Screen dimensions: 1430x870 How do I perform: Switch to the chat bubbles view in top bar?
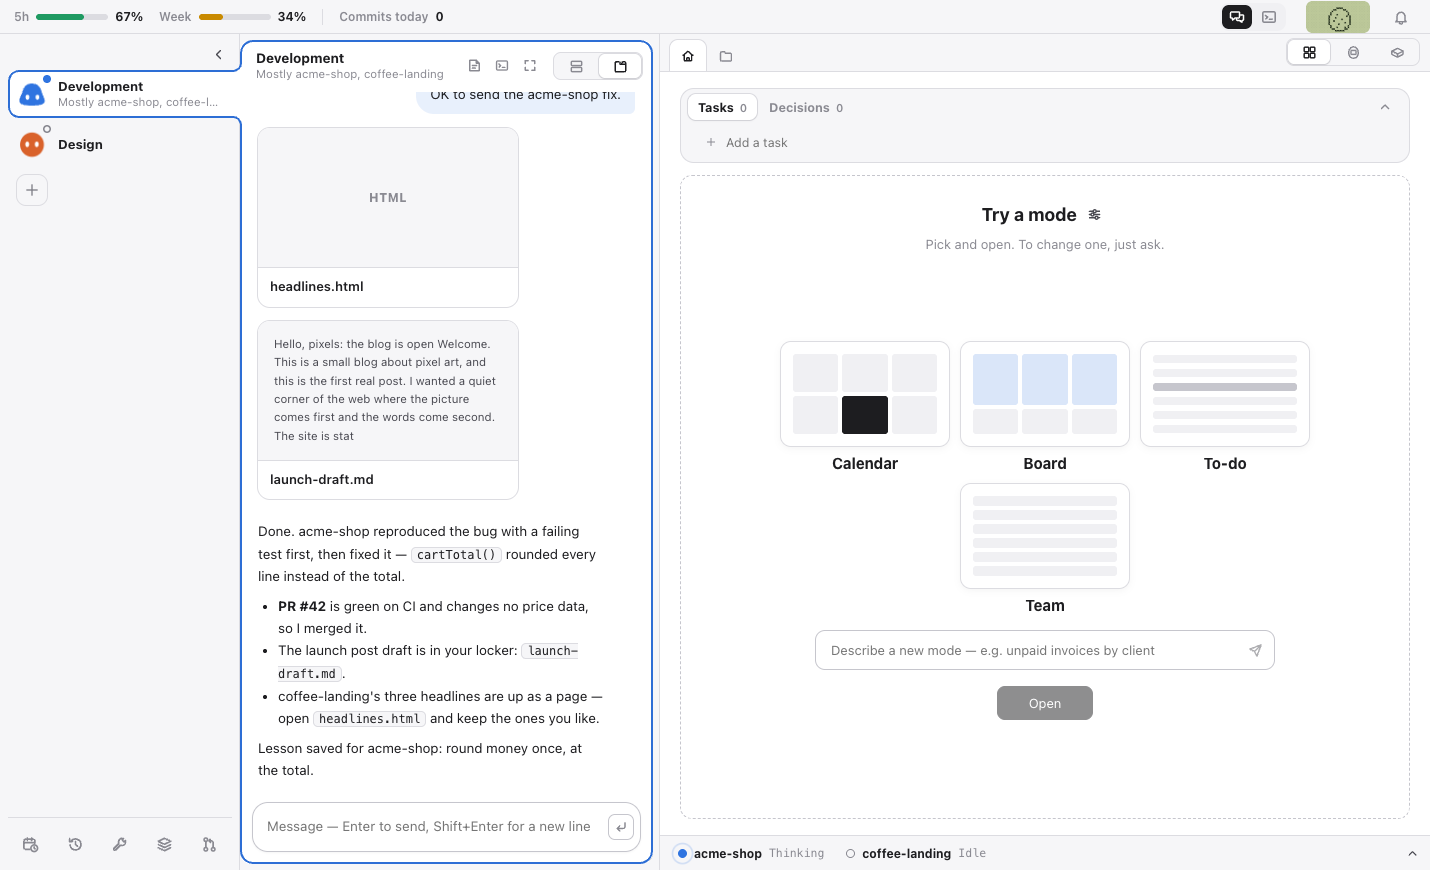(1237, 17)
